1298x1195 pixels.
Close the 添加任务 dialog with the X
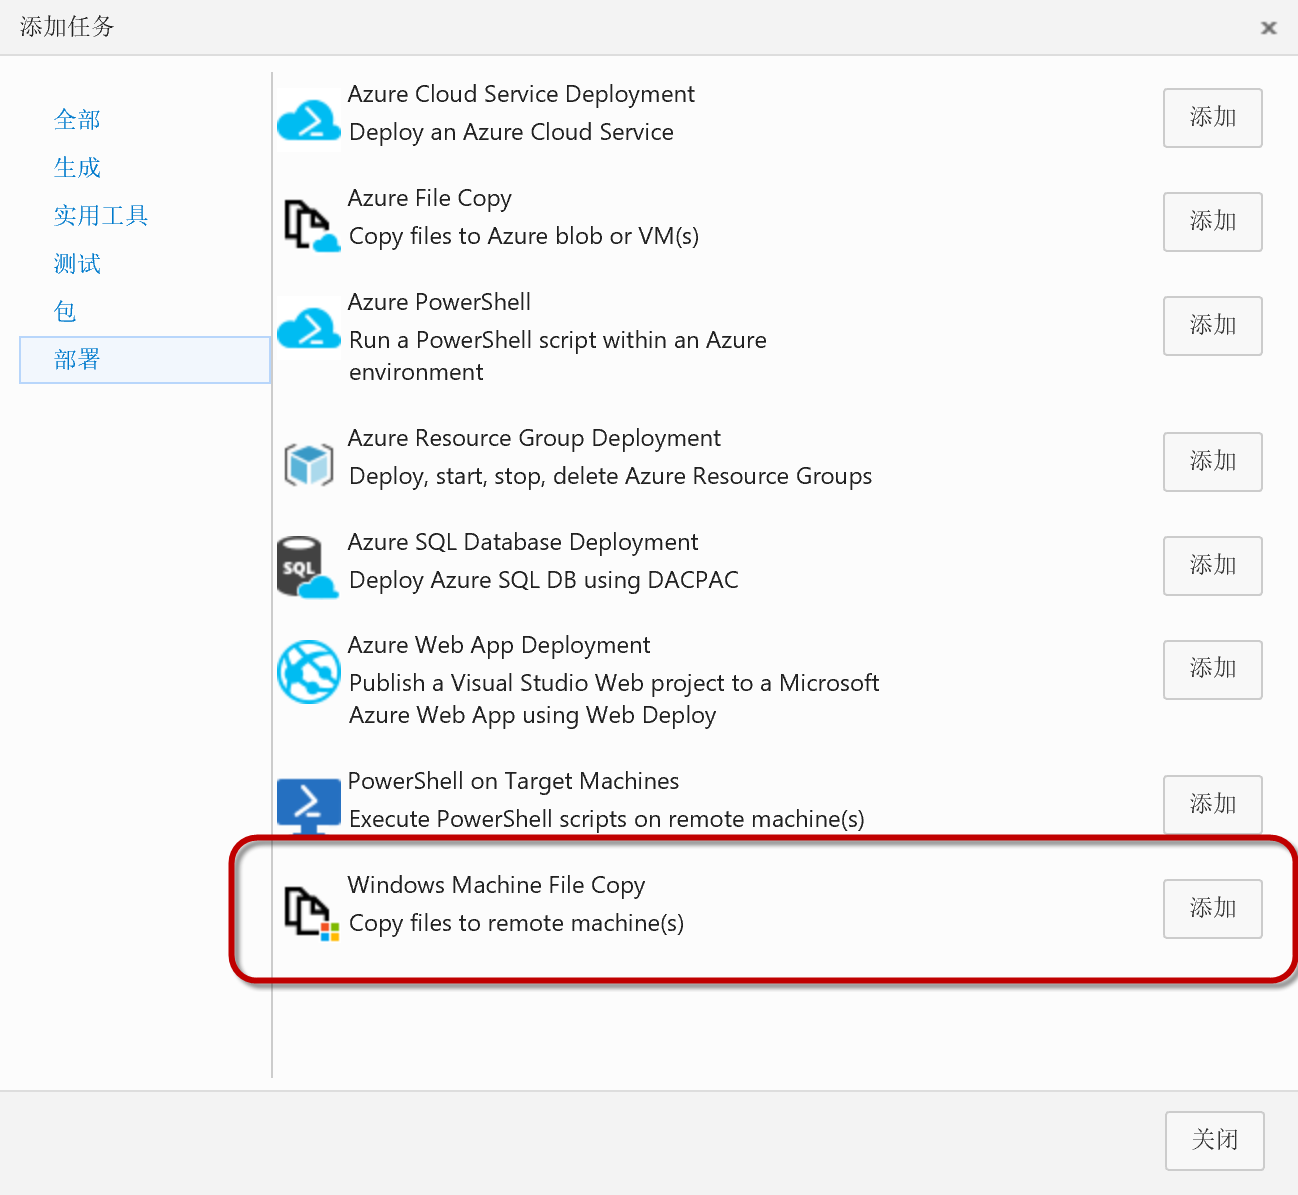pos(1269,28)
